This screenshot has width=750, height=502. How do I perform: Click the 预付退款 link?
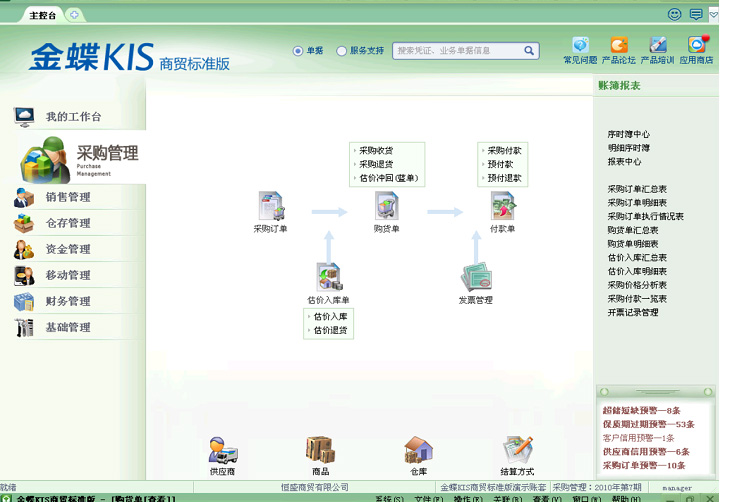[x=504, y=178]
